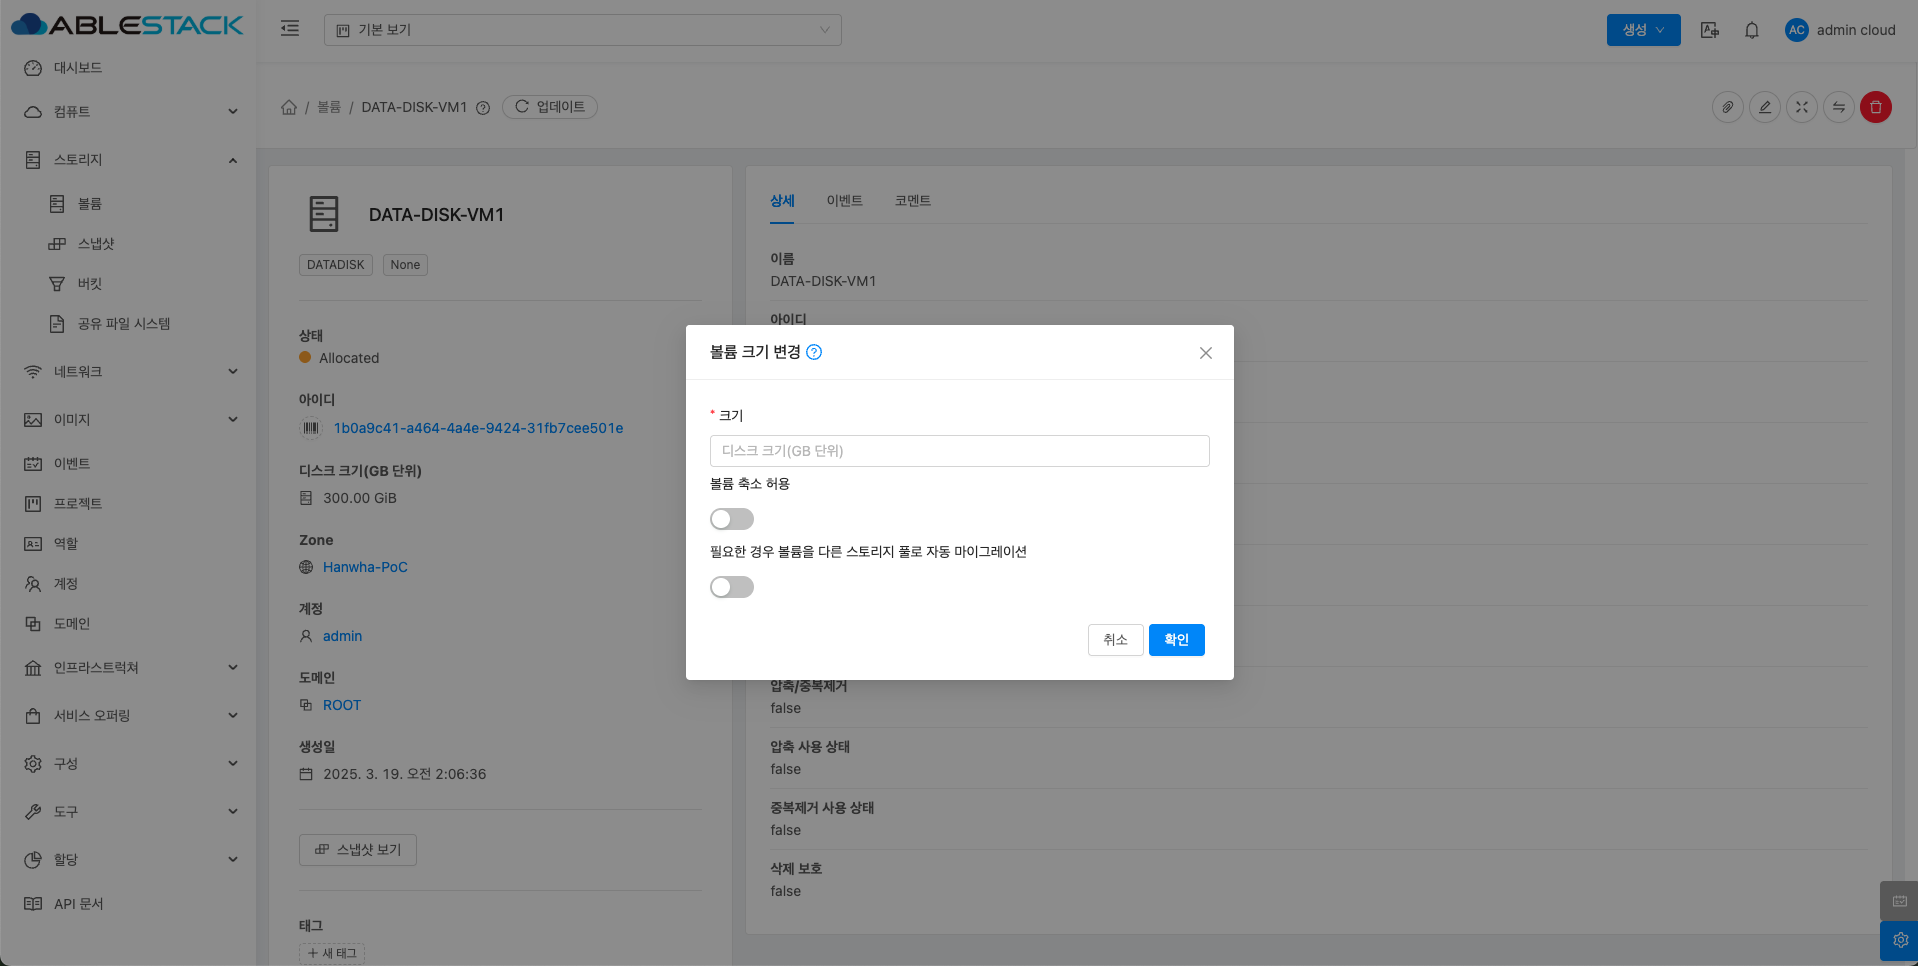Viewport: 1918px width, 966px height.
Task: Expand the 컴퓨트 sidebar menu
Action: pos(128,112)
